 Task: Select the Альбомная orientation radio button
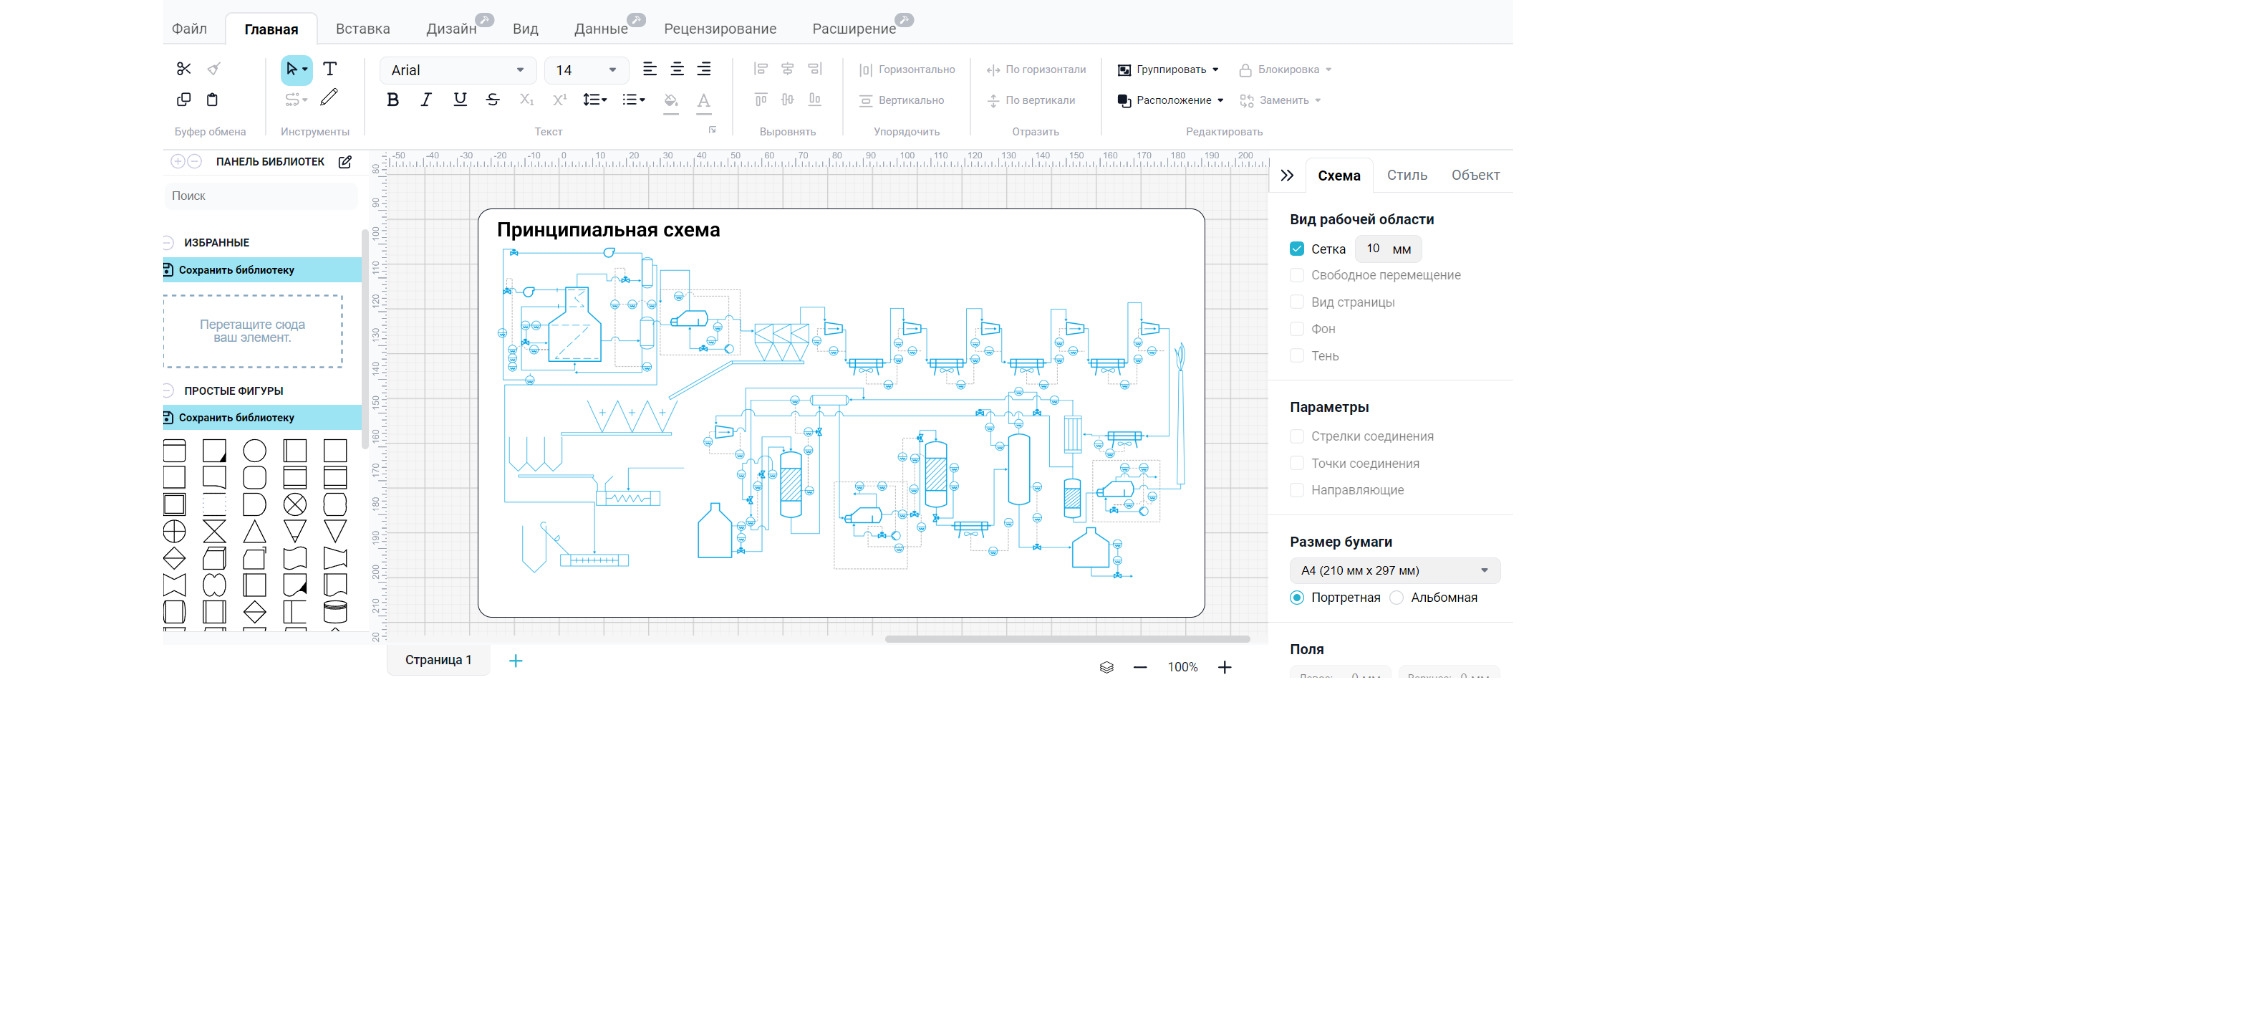[1397, 598]
